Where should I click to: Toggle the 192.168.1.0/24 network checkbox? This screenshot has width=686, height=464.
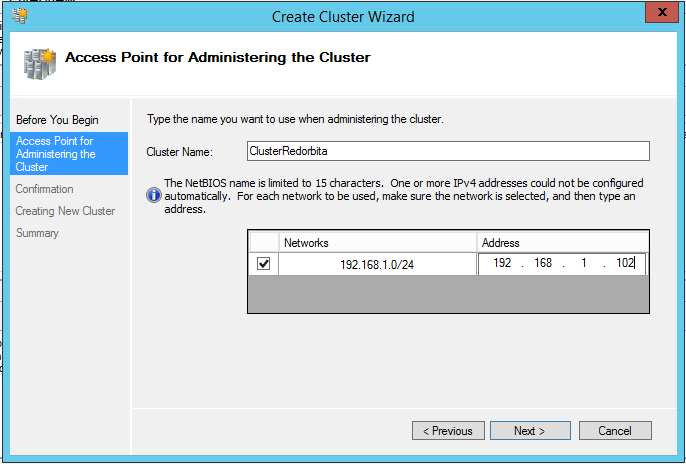264,264
